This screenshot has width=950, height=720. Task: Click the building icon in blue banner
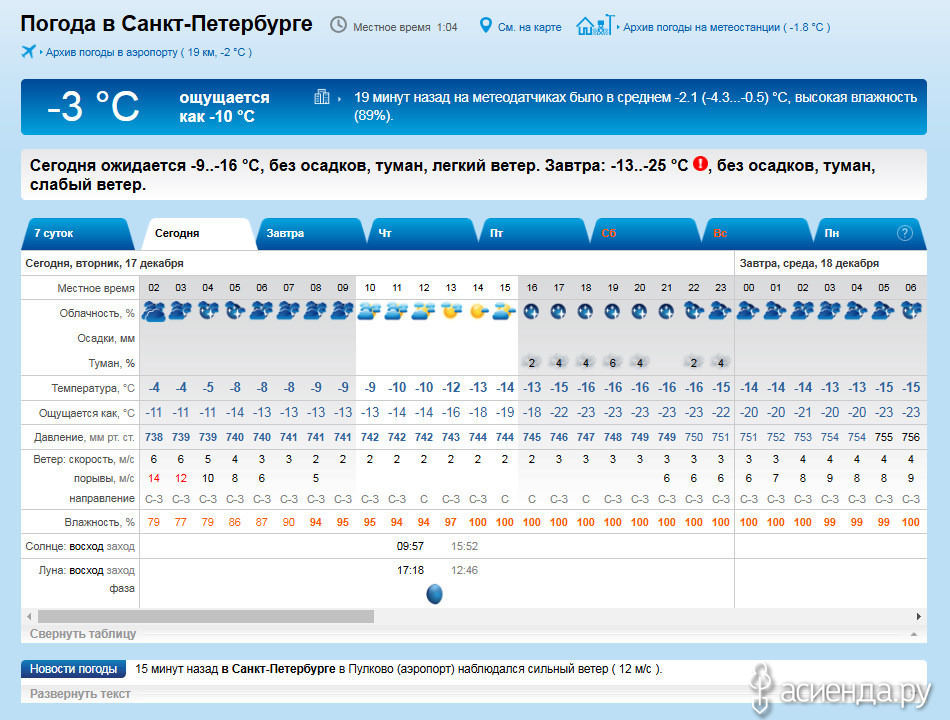click(x=322, y=97)
